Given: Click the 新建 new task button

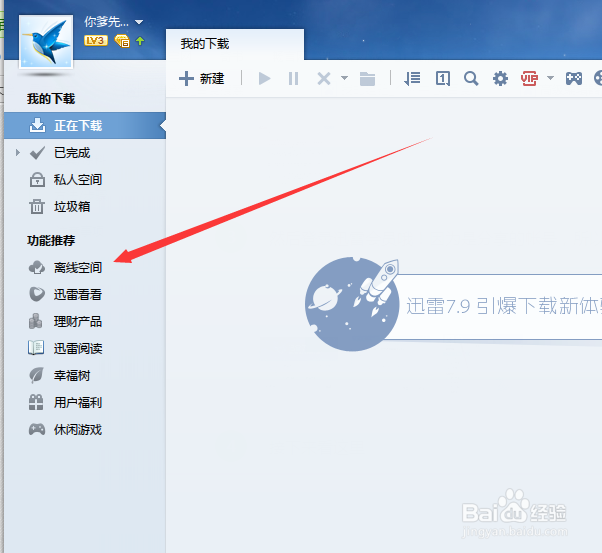Looking at the screenshot, I should [x=202, y=79].
